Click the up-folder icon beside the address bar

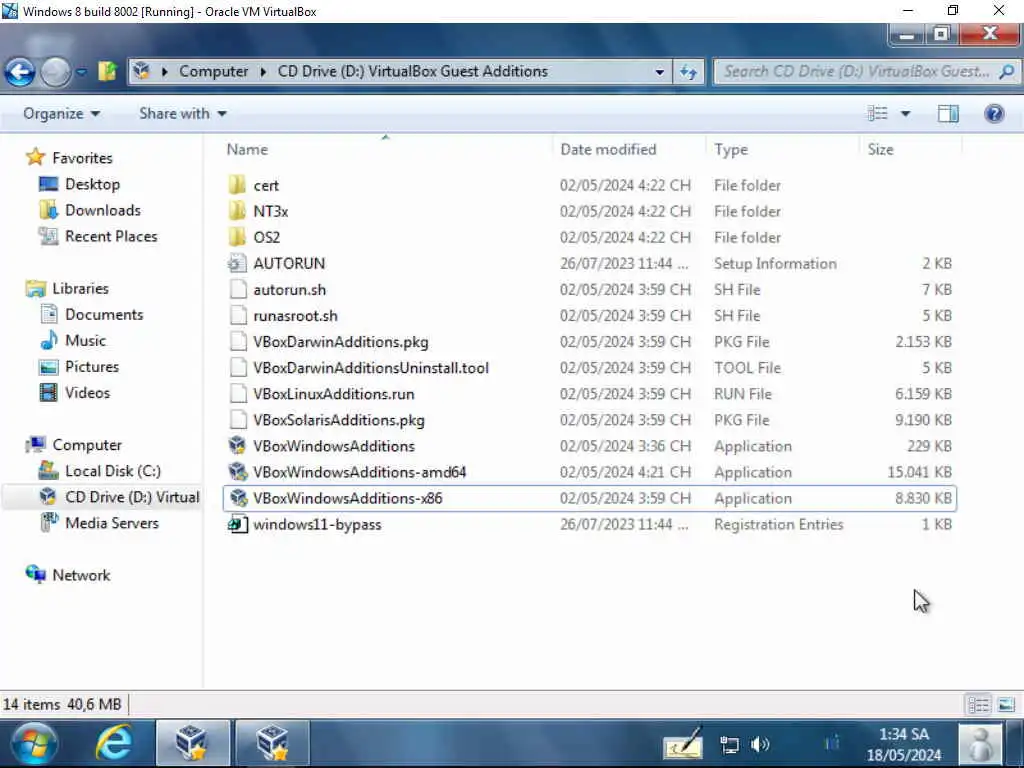click(x=107, y=71)
